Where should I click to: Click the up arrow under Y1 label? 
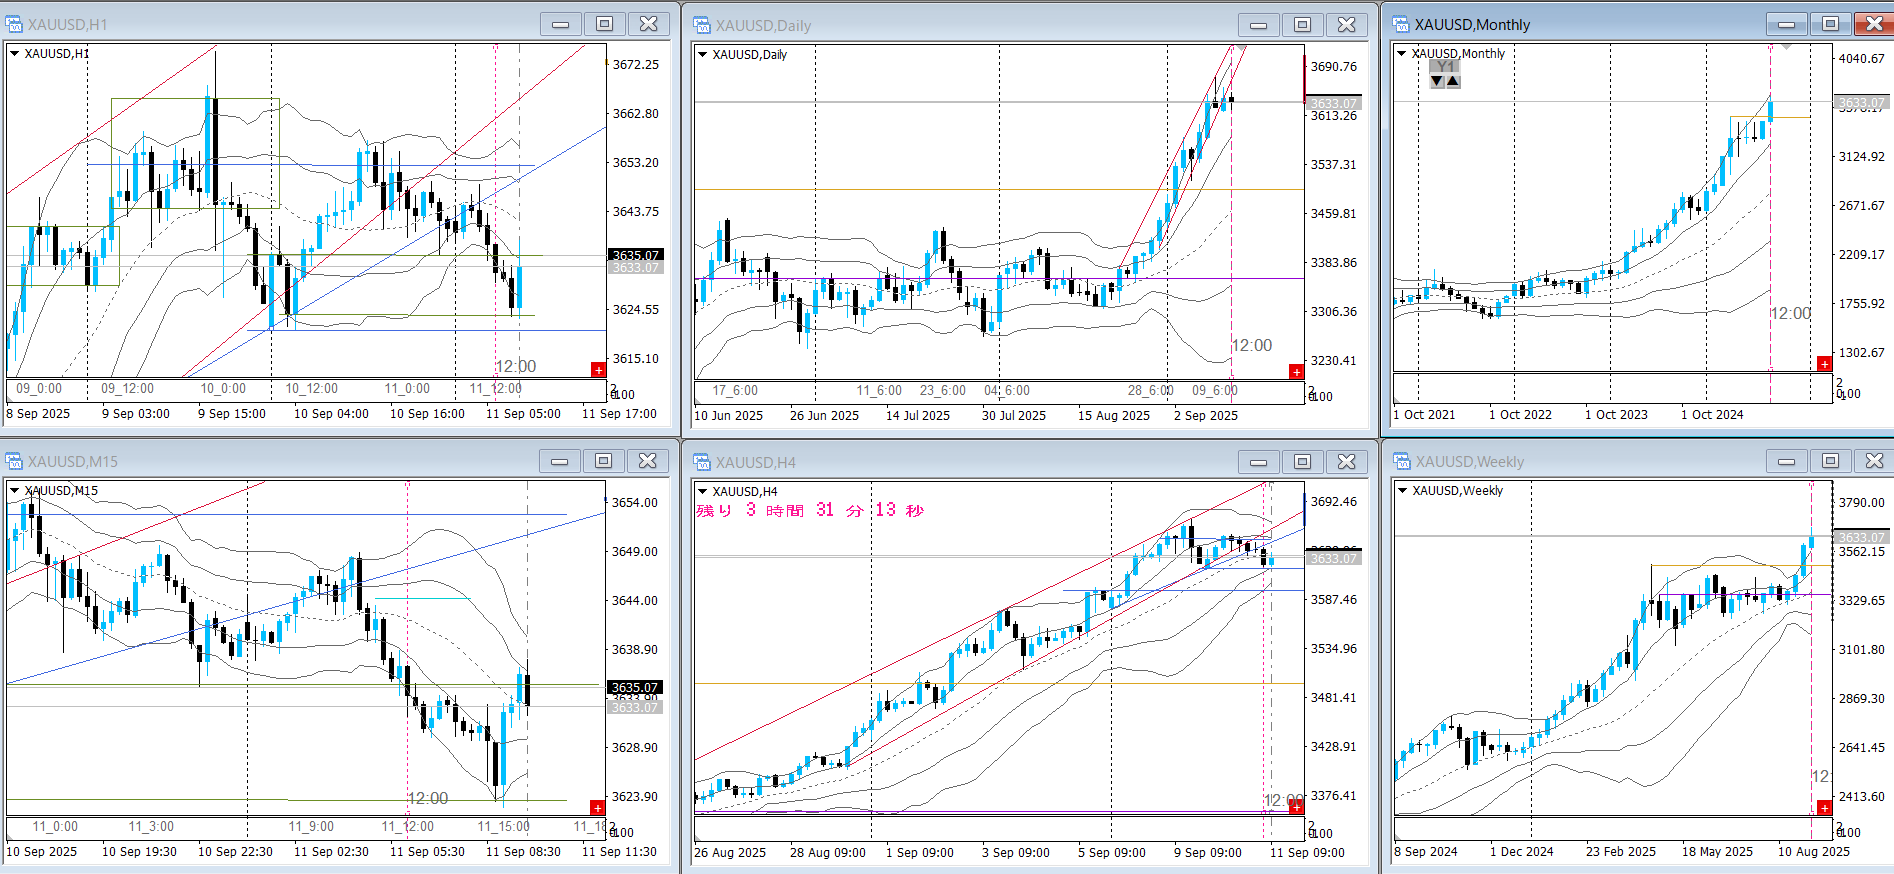(x=1453, y=82)
